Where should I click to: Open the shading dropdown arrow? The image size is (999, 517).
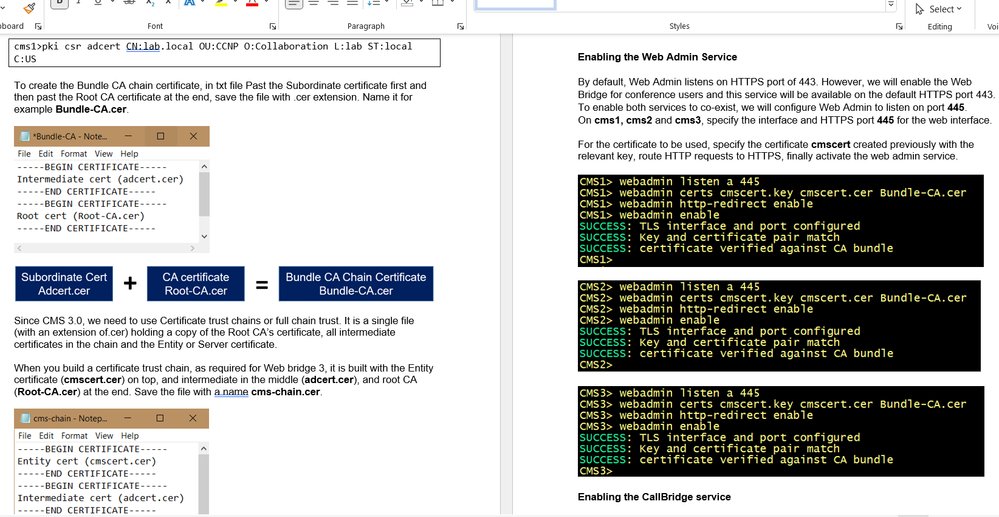coord(421,3)
